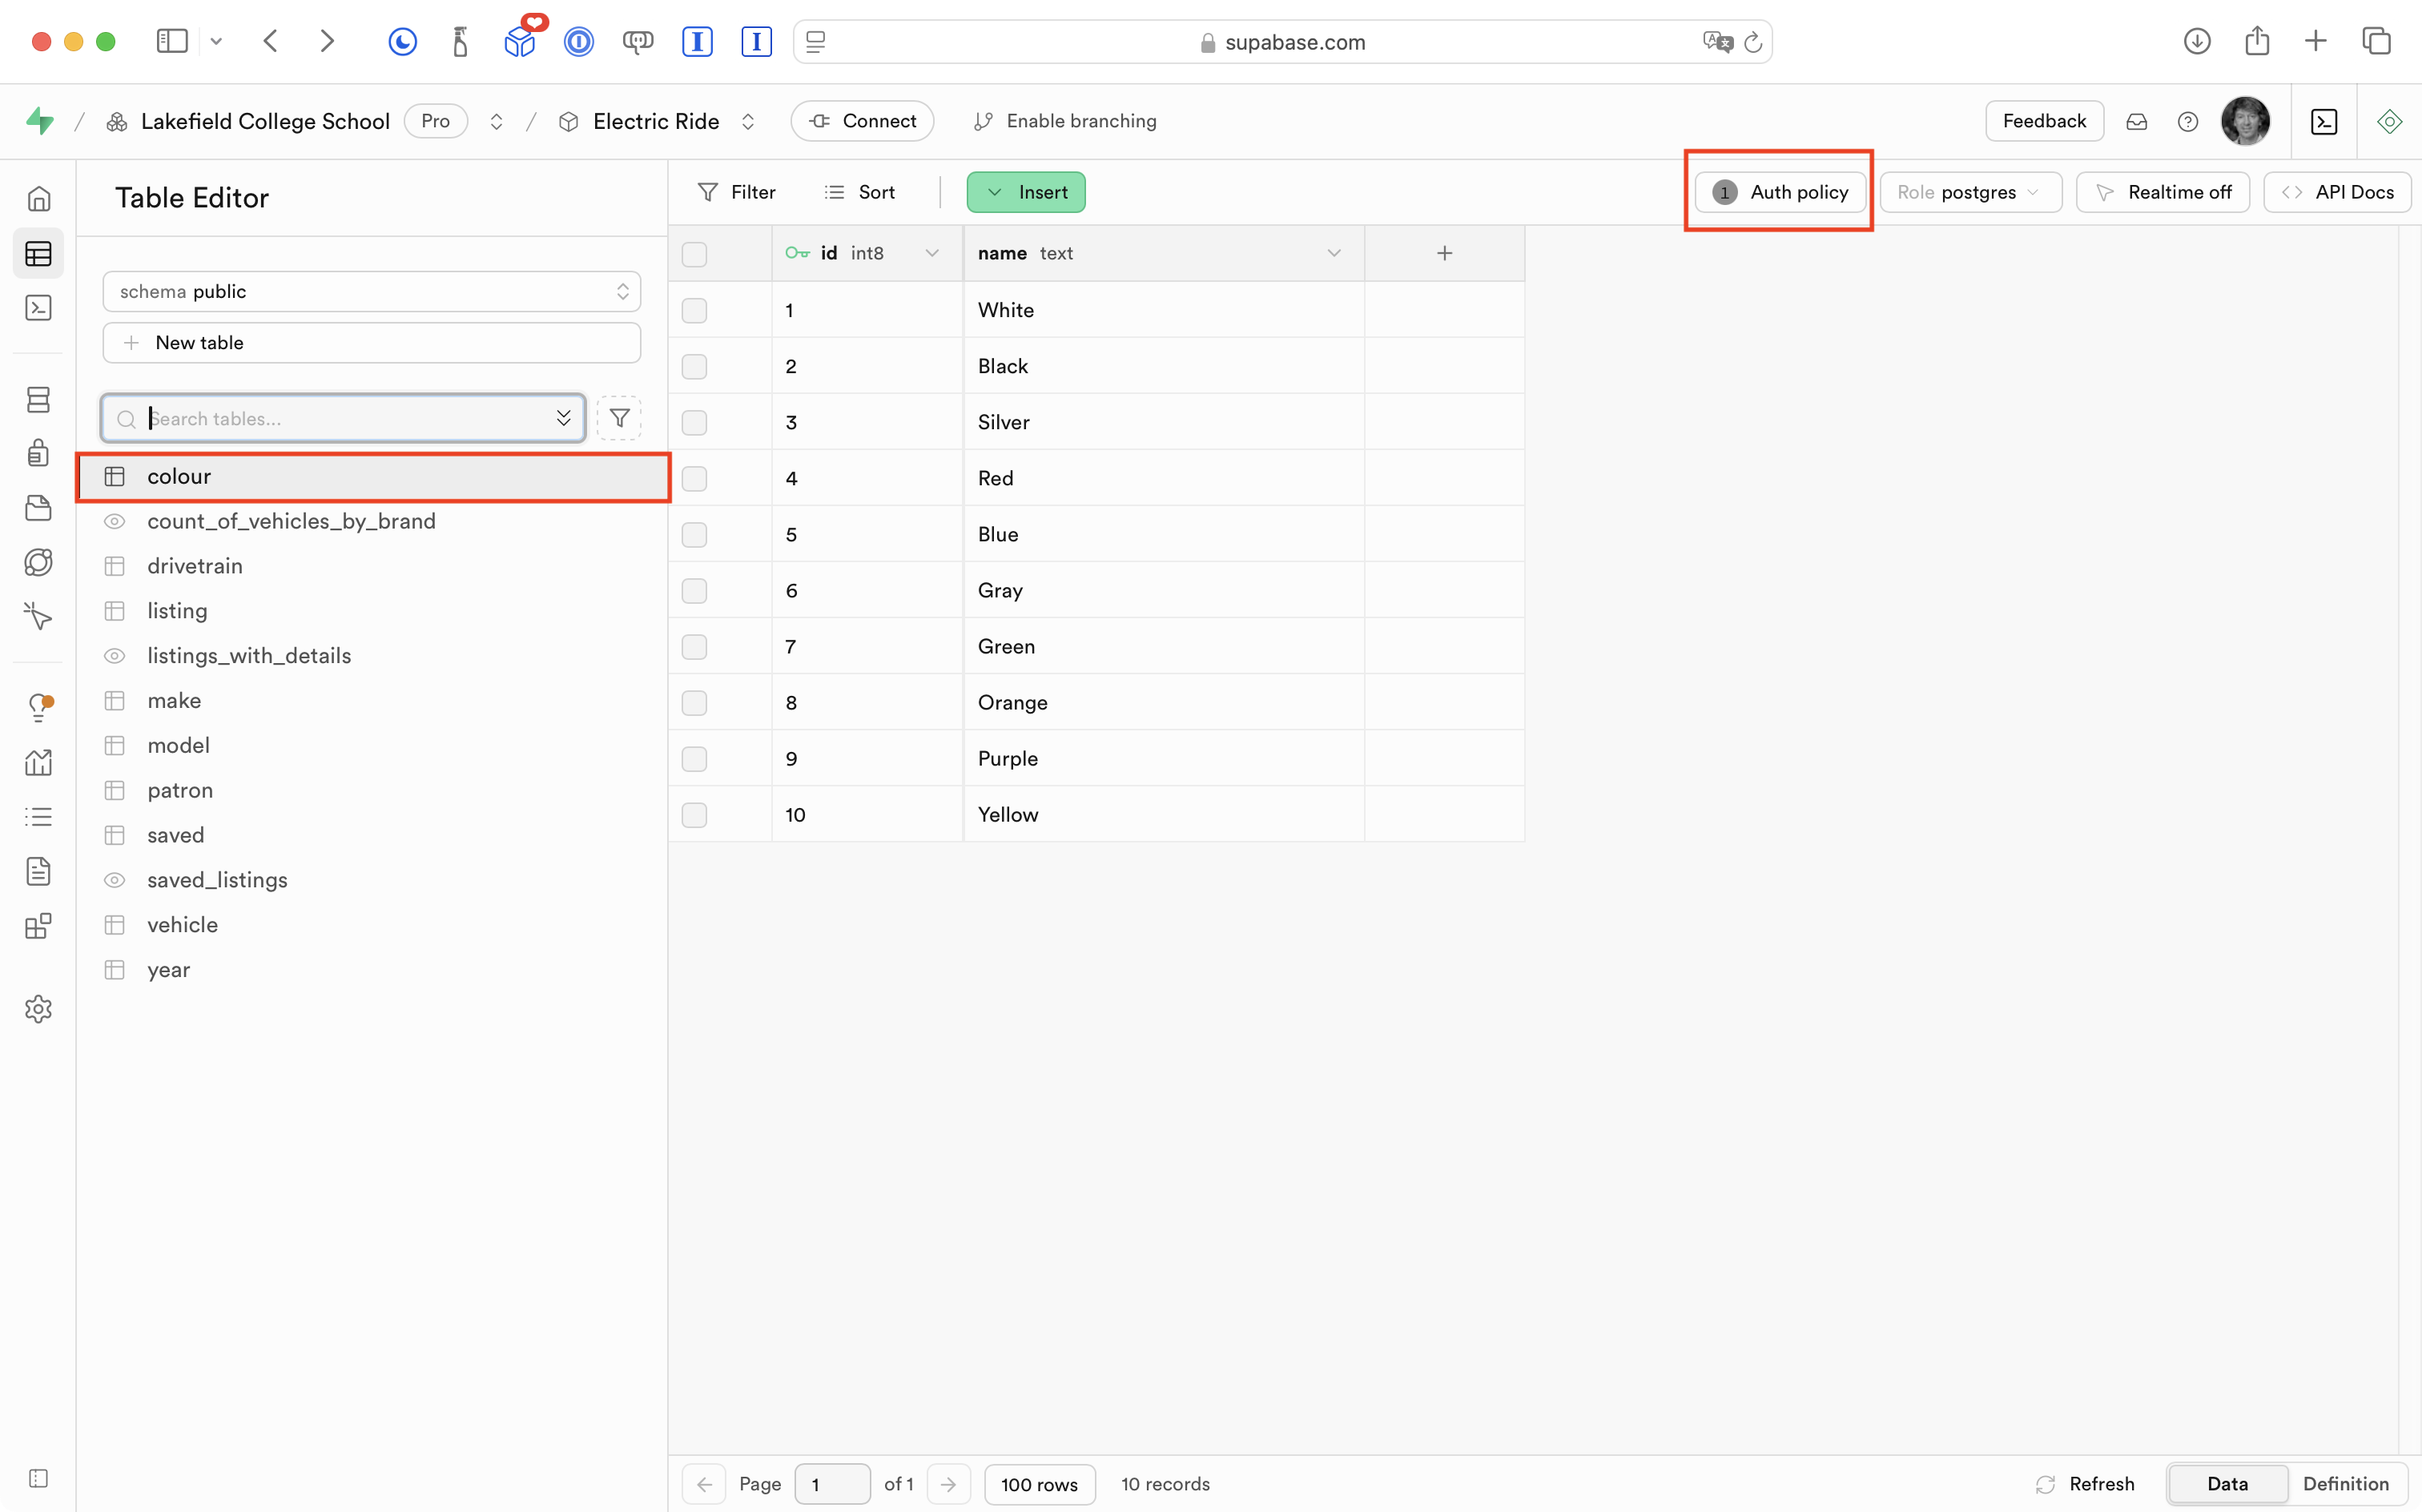
Task: Select the vehicle table in list
Action: [x=182, y=925]
